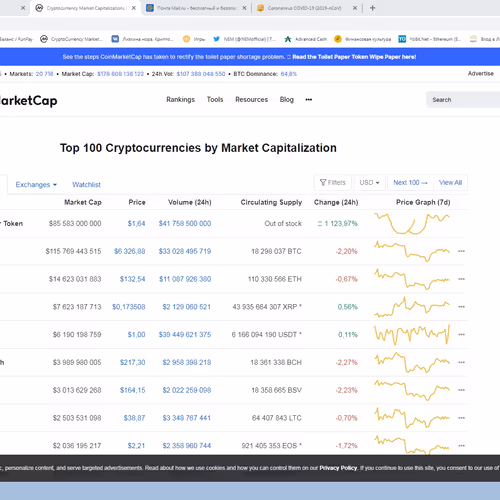
Task: Open the YoBit.Net Ethereum bookmark
Action: tap(430, 39)
